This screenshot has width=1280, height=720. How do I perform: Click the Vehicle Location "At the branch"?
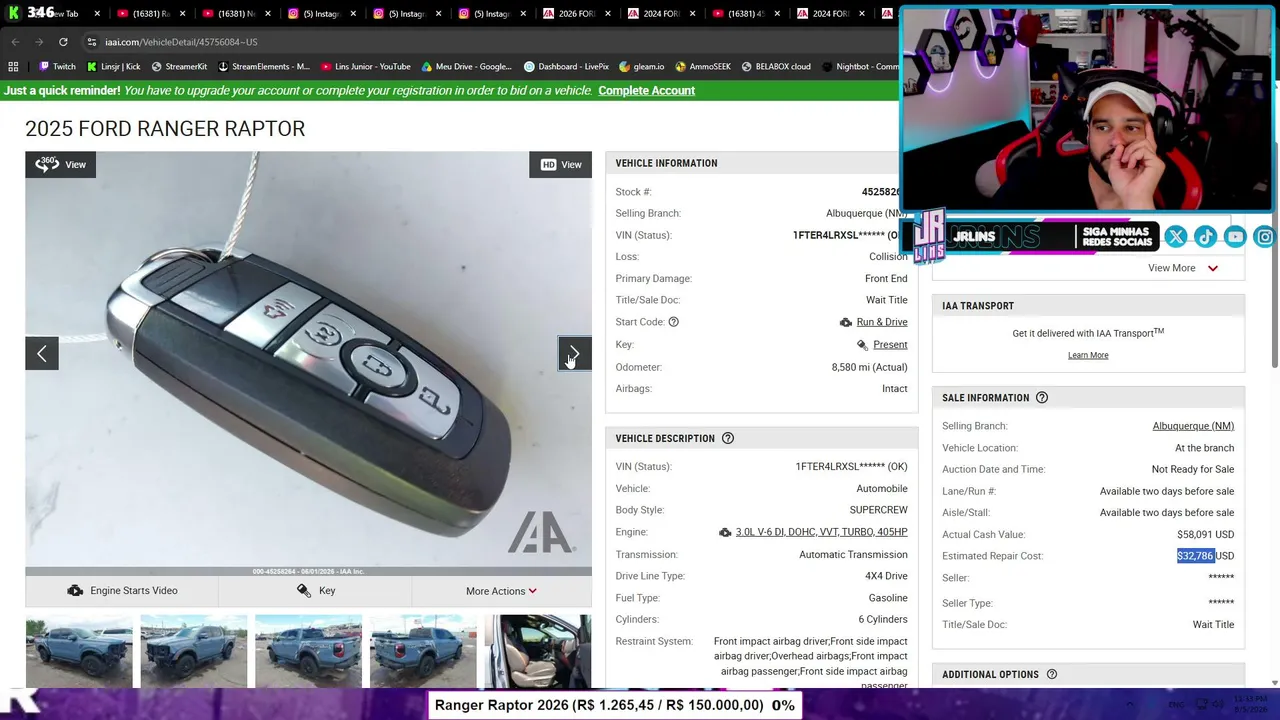1204,448
